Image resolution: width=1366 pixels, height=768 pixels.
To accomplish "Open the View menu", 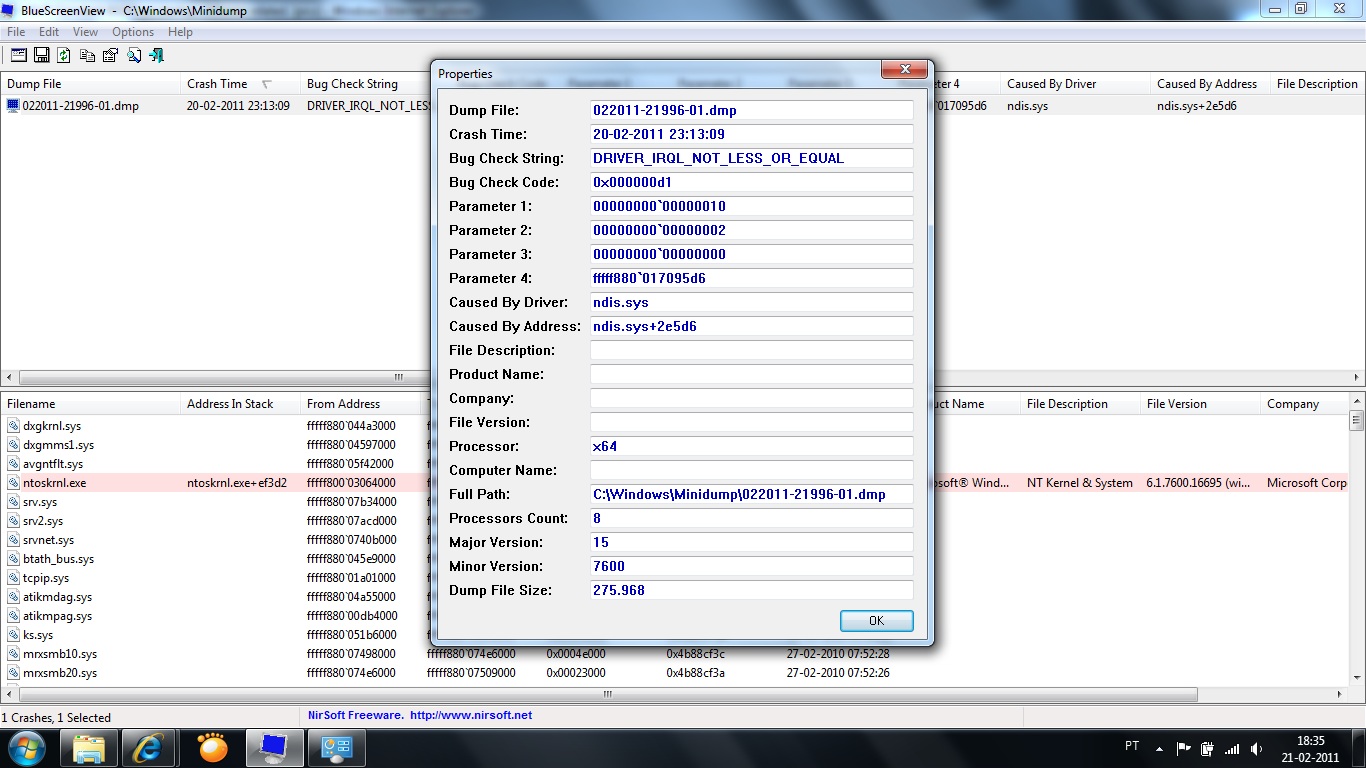I will (86, 32).
